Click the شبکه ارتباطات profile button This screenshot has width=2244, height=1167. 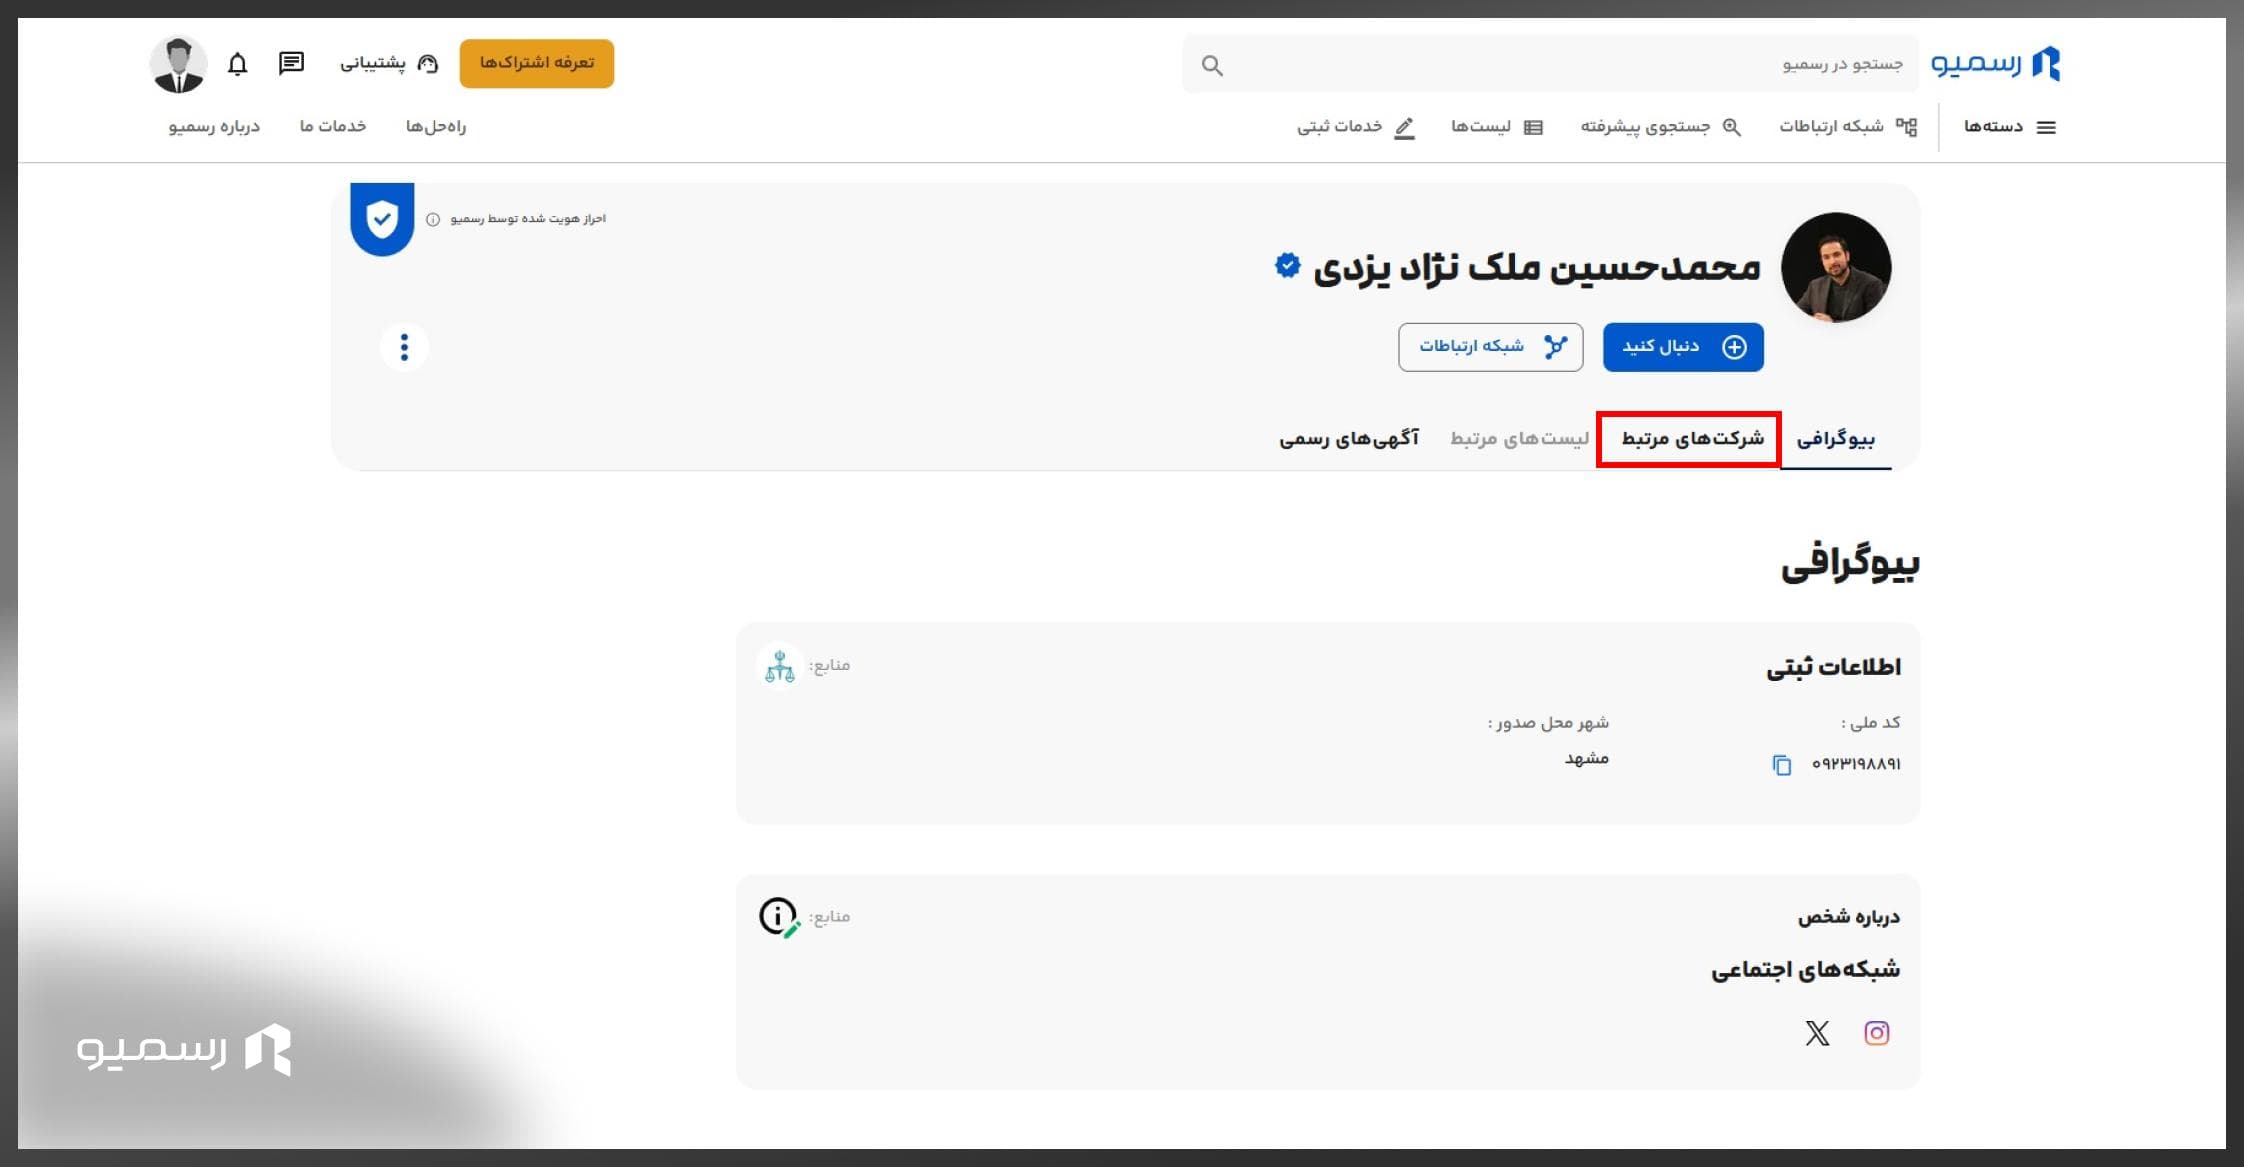tap(1491, 347)
